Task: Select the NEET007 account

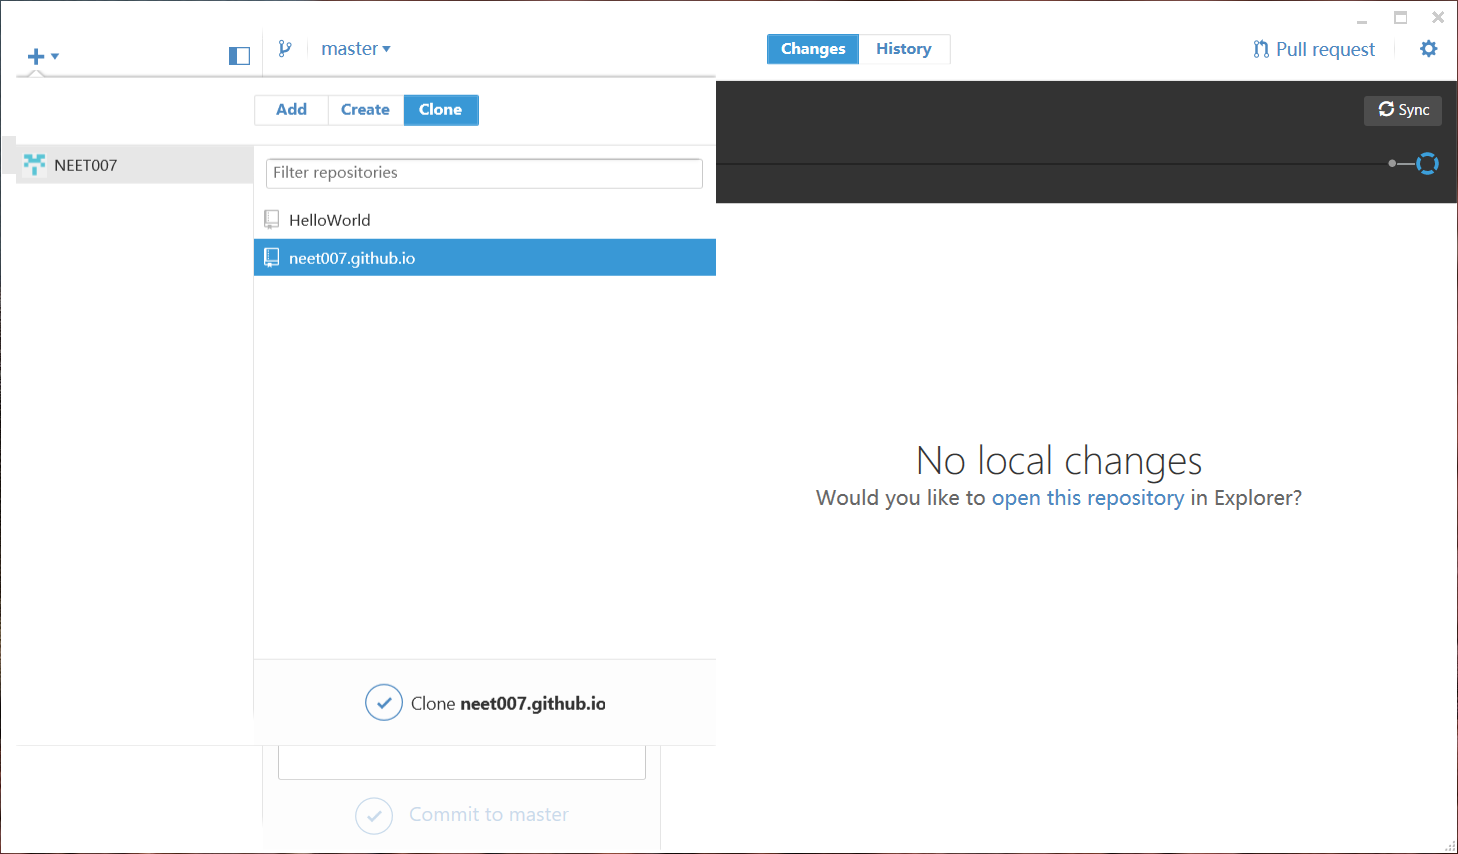Action: click(x=135, y=165)
